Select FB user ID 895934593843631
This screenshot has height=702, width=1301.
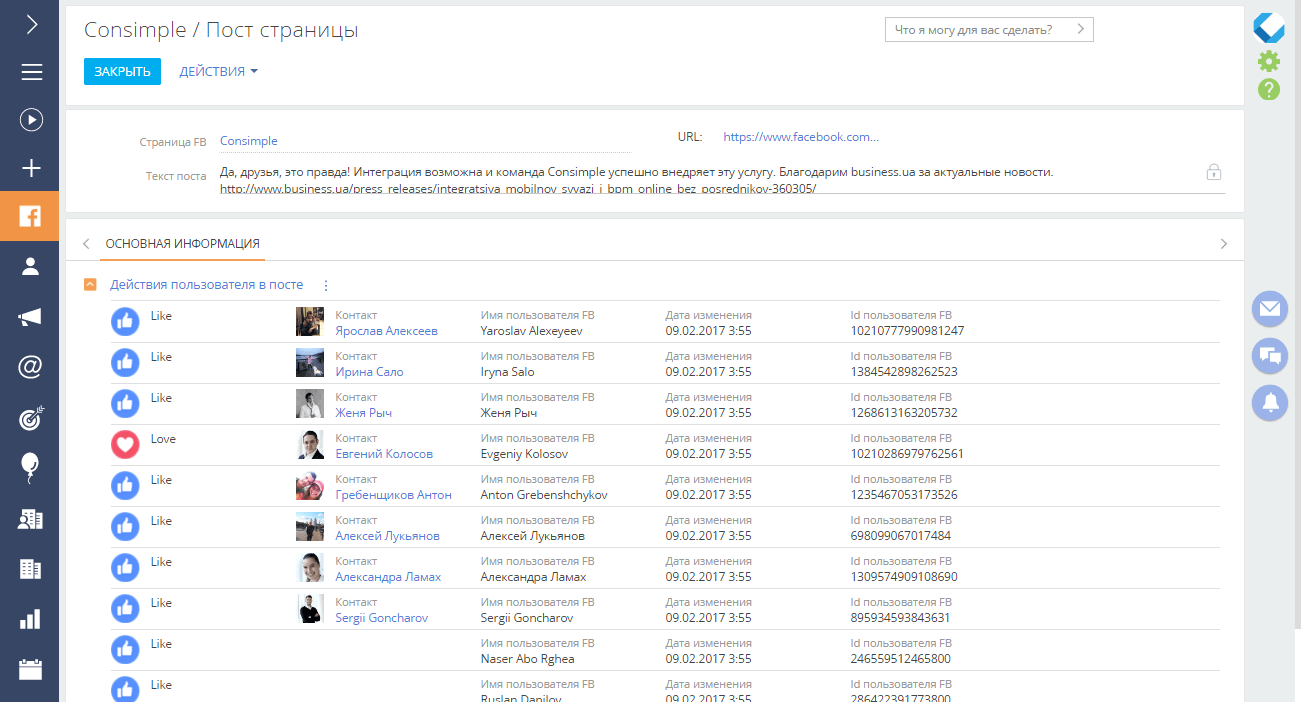pos(900,618)
